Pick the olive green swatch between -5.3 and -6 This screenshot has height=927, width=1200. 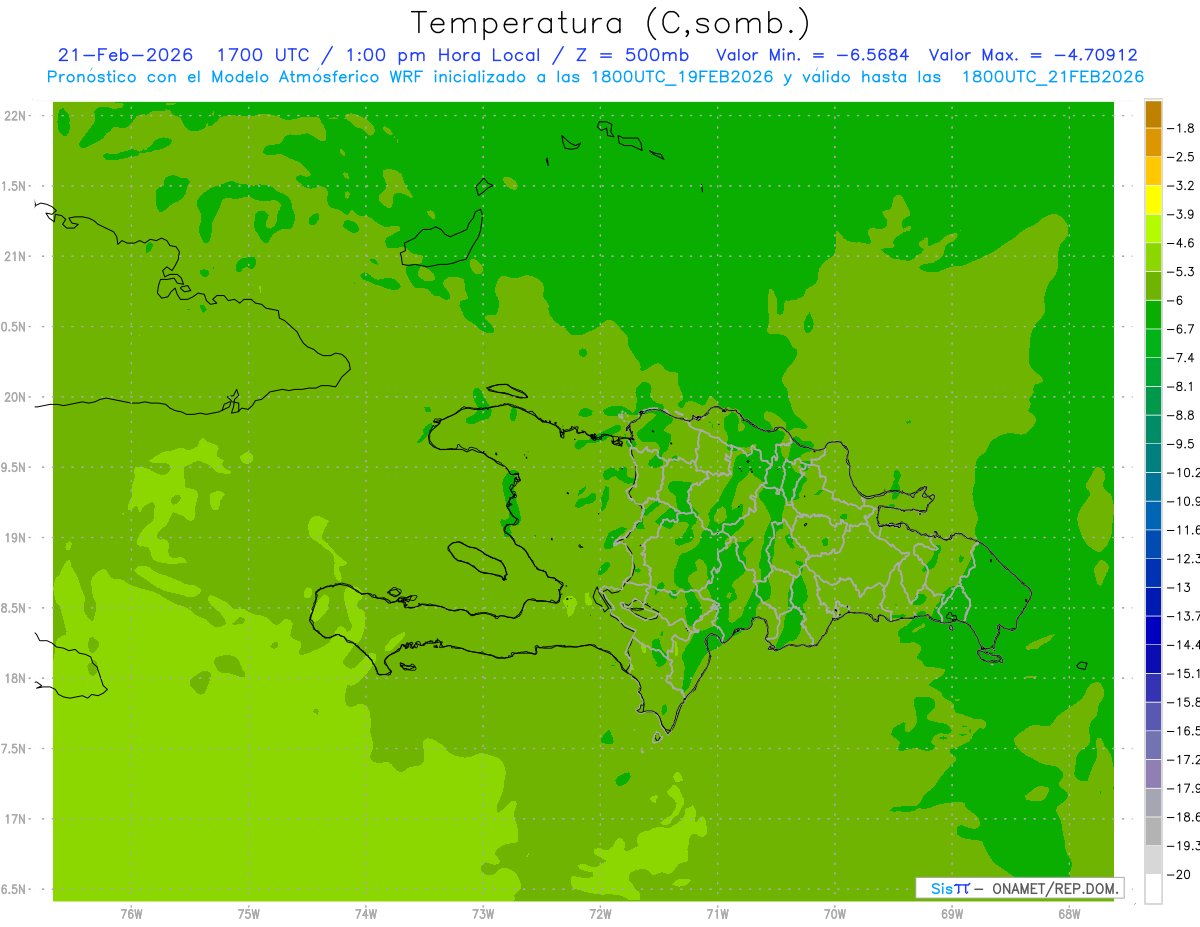[1153, 286]
